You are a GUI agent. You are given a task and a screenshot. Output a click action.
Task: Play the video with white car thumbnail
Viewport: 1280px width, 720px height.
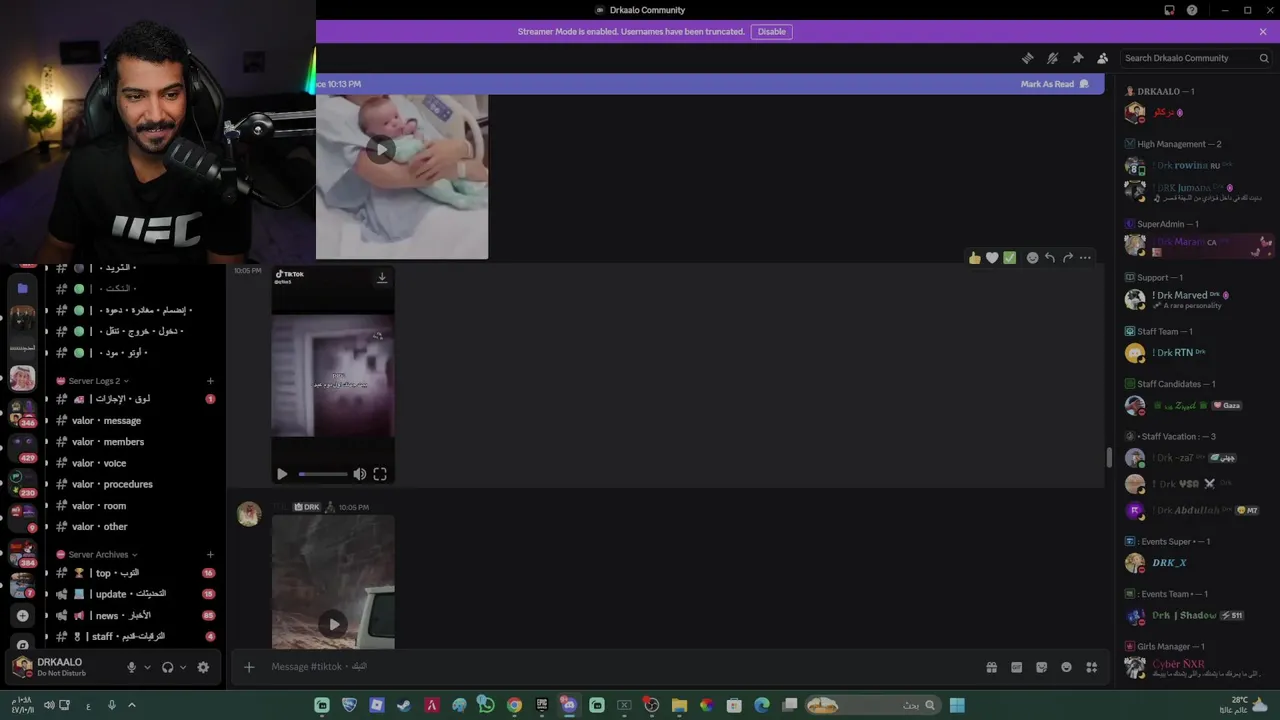click(x=334, y=624)
